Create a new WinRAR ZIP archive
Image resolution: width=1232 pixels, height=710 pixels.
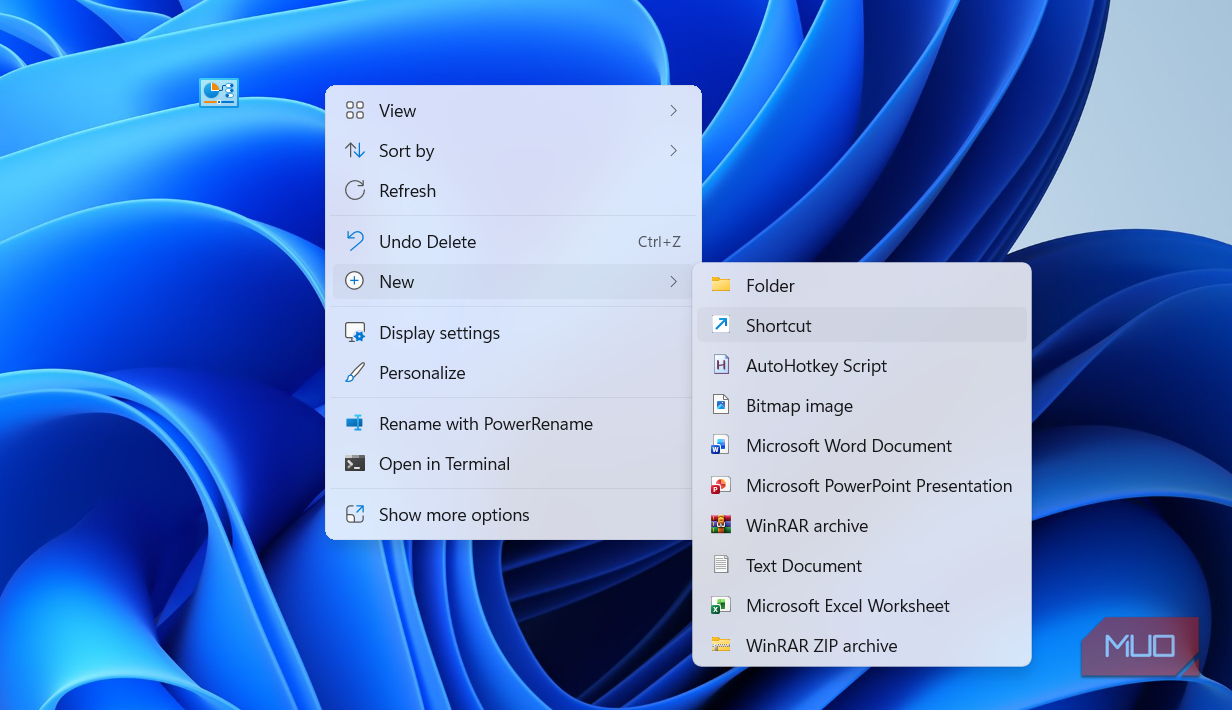(862, 645)
